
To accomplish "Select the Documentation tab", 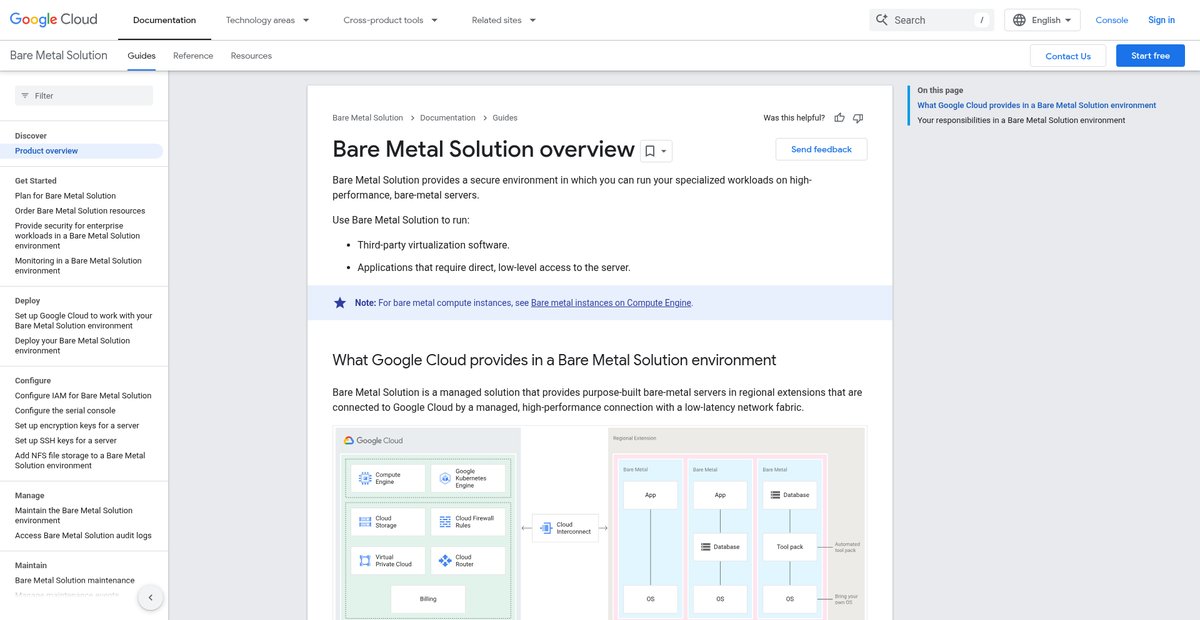I will (164, 20).
